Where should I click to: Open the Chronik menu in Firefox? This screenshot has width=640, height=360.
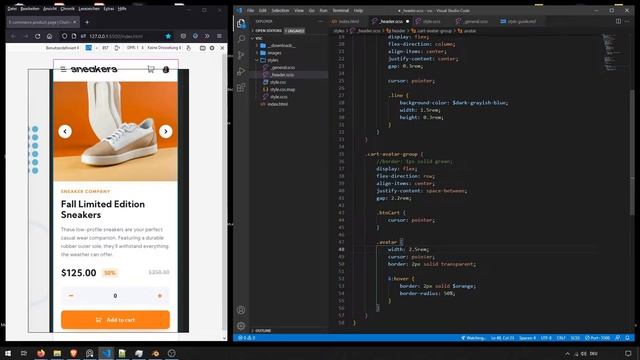(x=68, y=9)
